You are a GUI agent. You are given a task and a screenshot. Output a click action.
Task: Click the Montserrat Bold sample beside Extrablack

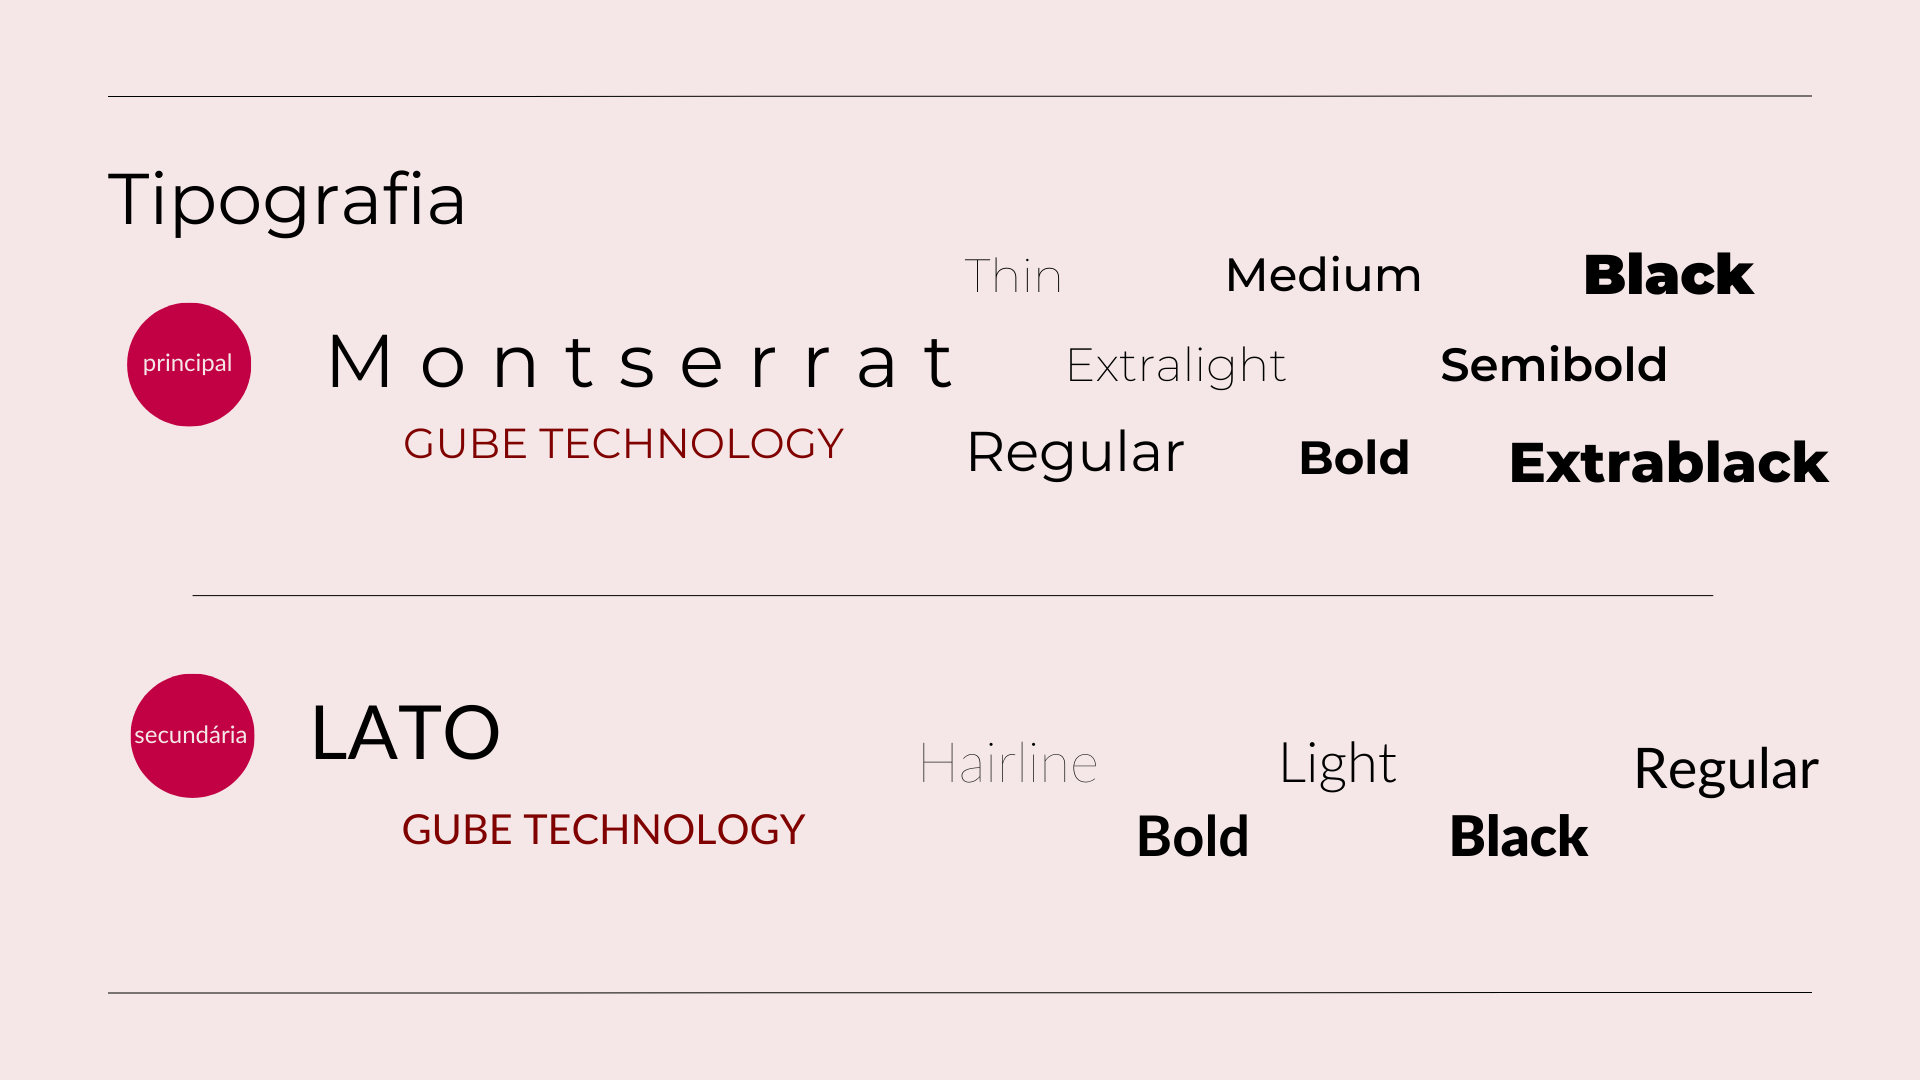point(1354,459)
